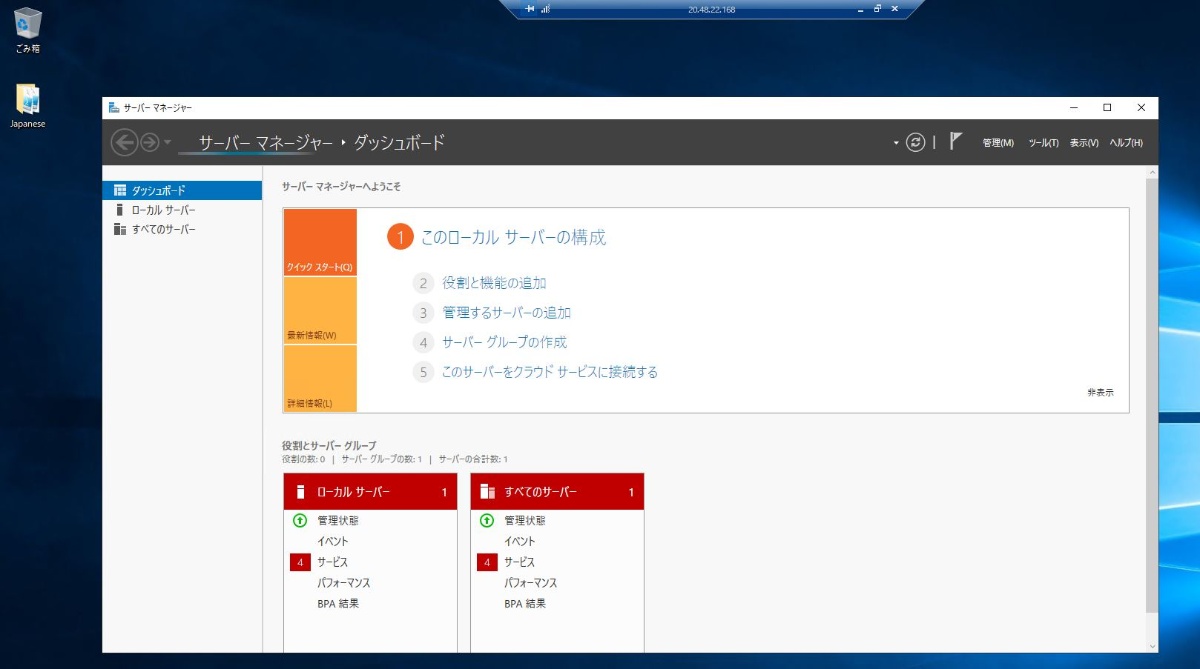
Task: Open the notifications flag
Action: (956, 142)
